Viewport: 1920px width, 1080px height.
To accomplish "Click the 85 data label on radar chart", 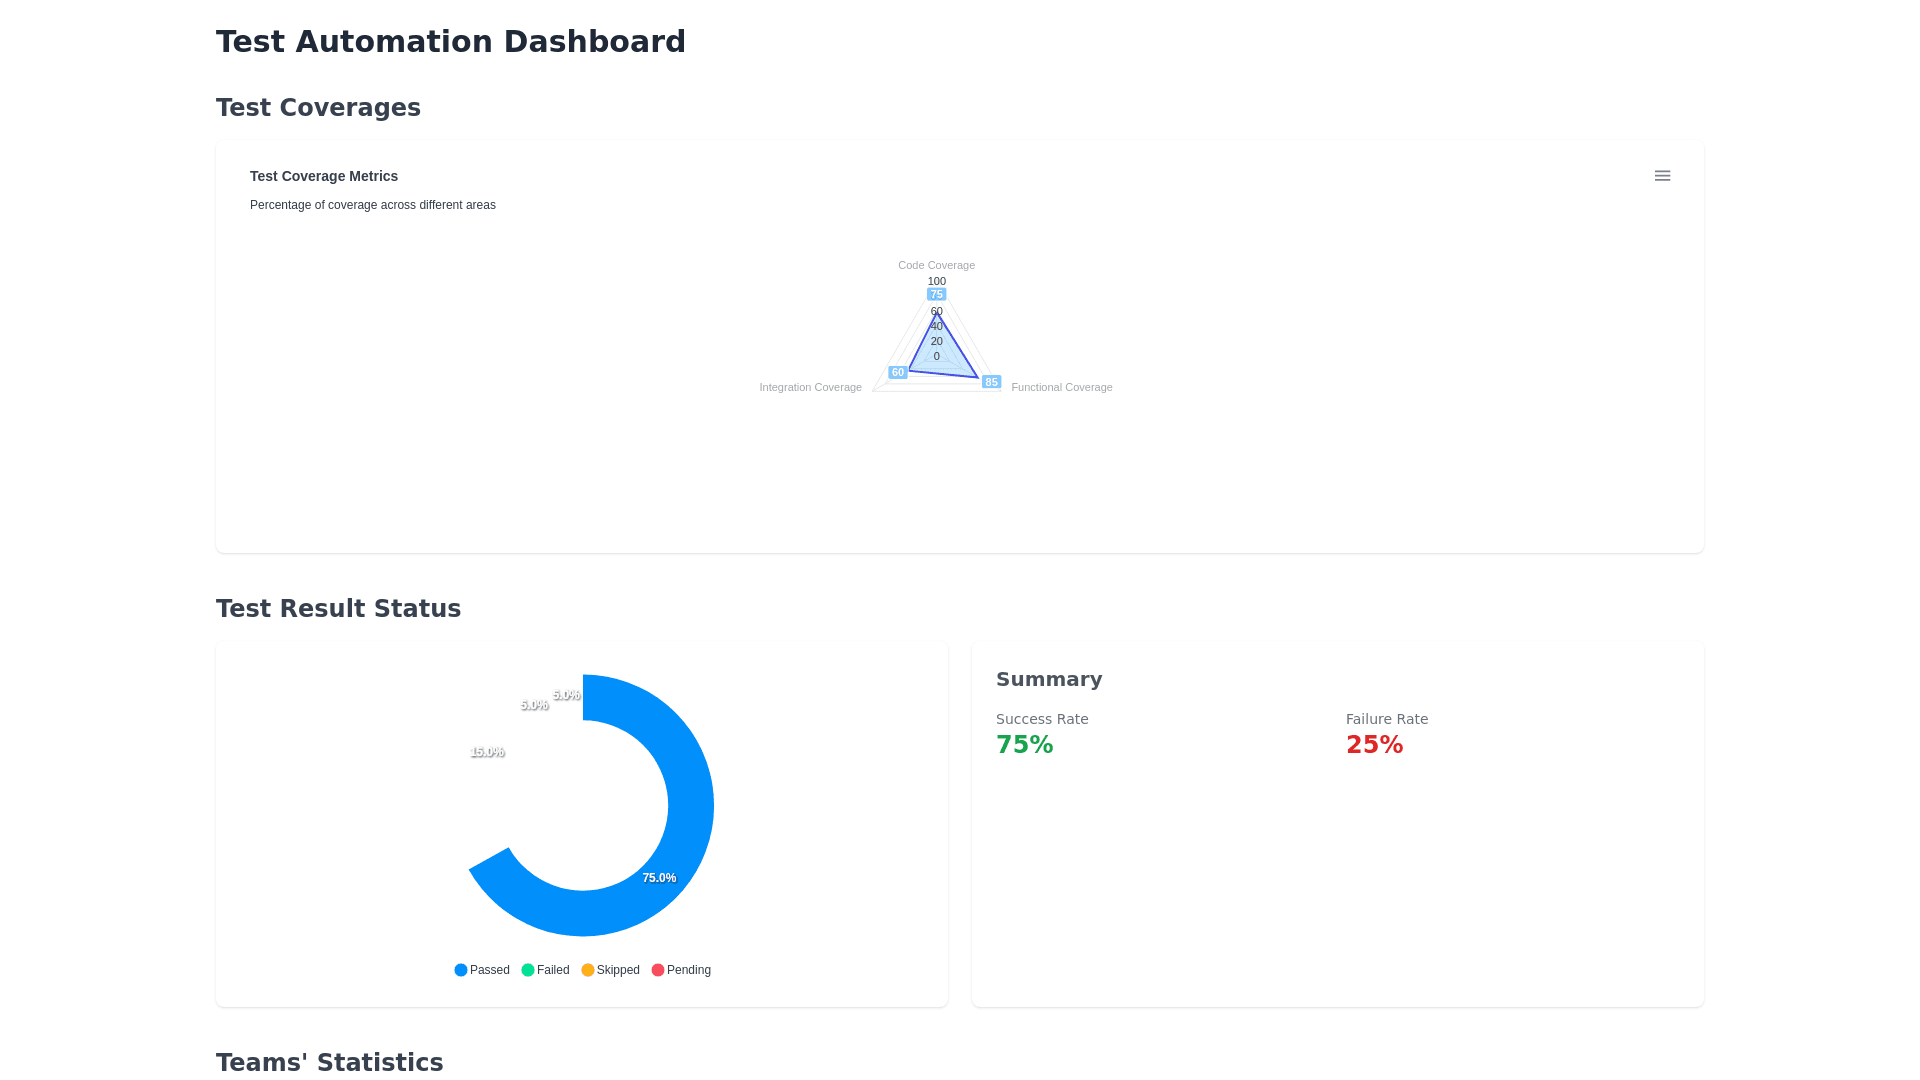I will pos(991,382).
